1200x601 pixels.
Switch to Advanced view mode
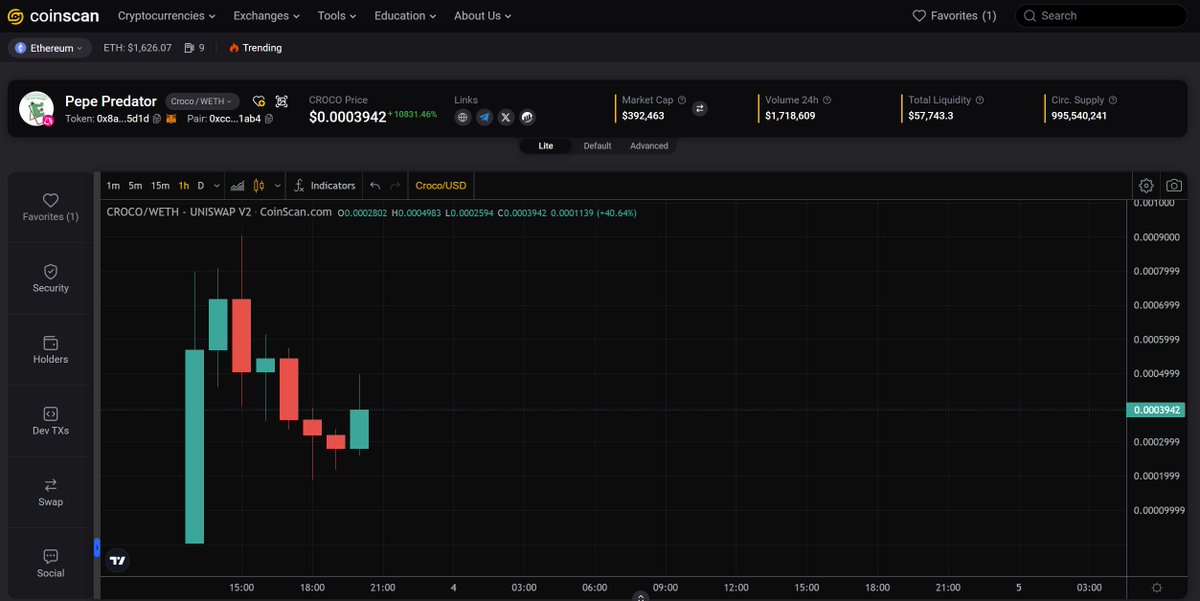pos(649,146)
